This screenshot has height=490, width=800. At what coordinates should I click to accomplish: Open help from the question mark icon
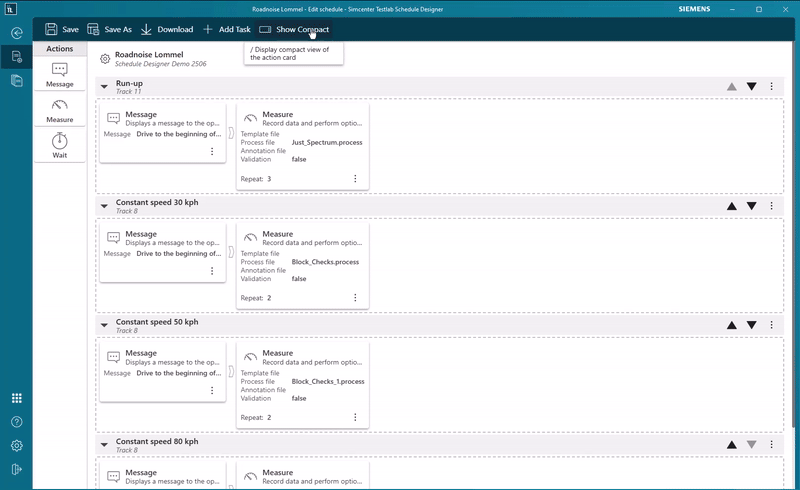point(16,422)
